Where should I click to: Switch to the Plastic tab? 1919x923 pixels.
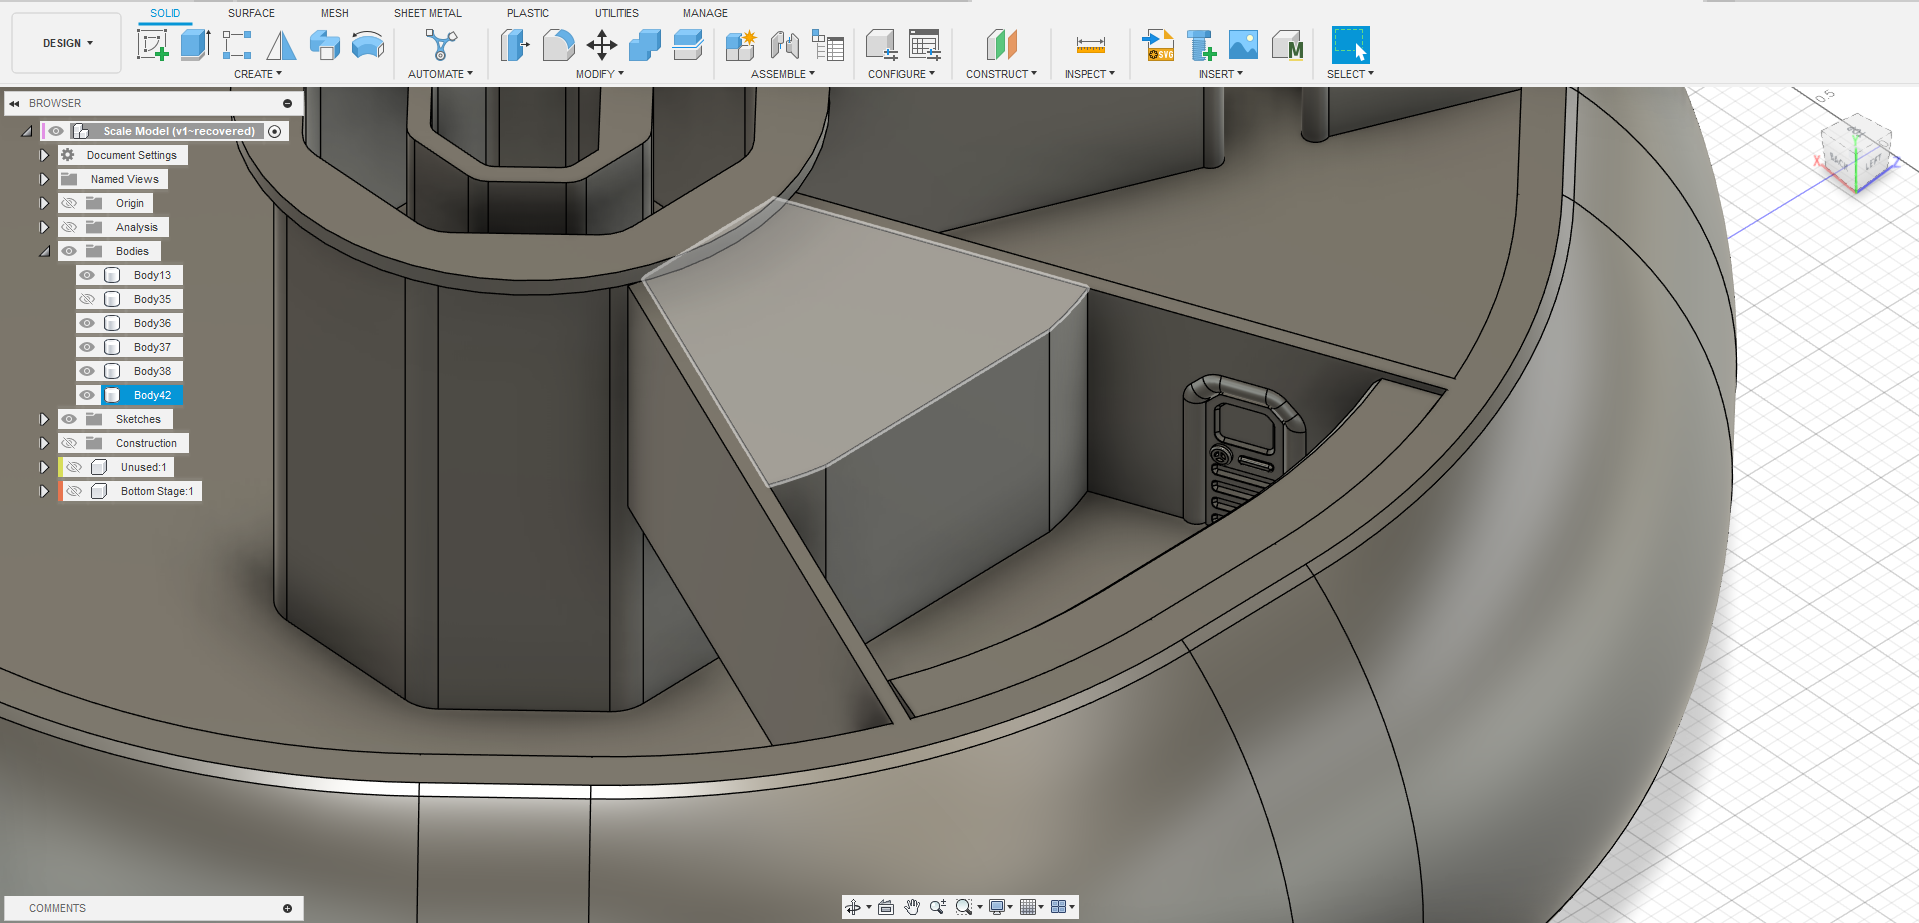tap(528, 13)
